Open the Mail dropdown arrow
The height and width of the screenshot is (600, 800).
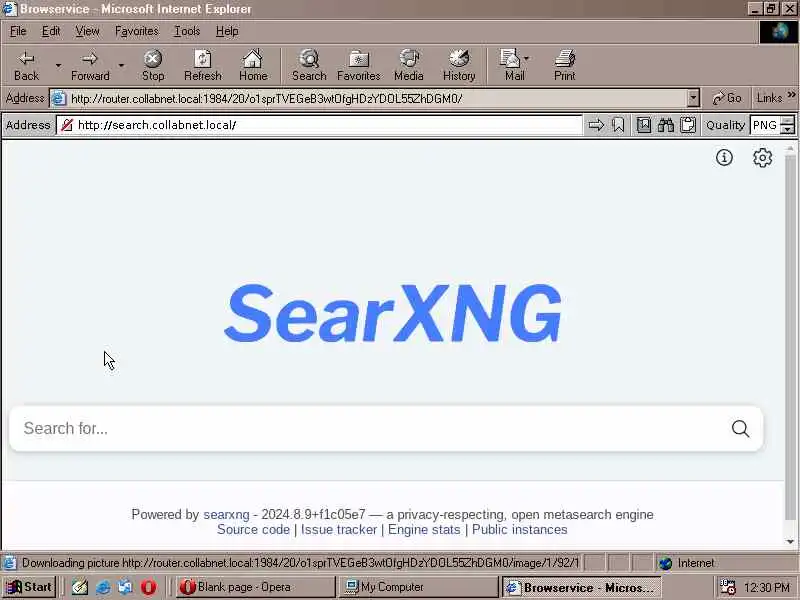click(528, 58)
